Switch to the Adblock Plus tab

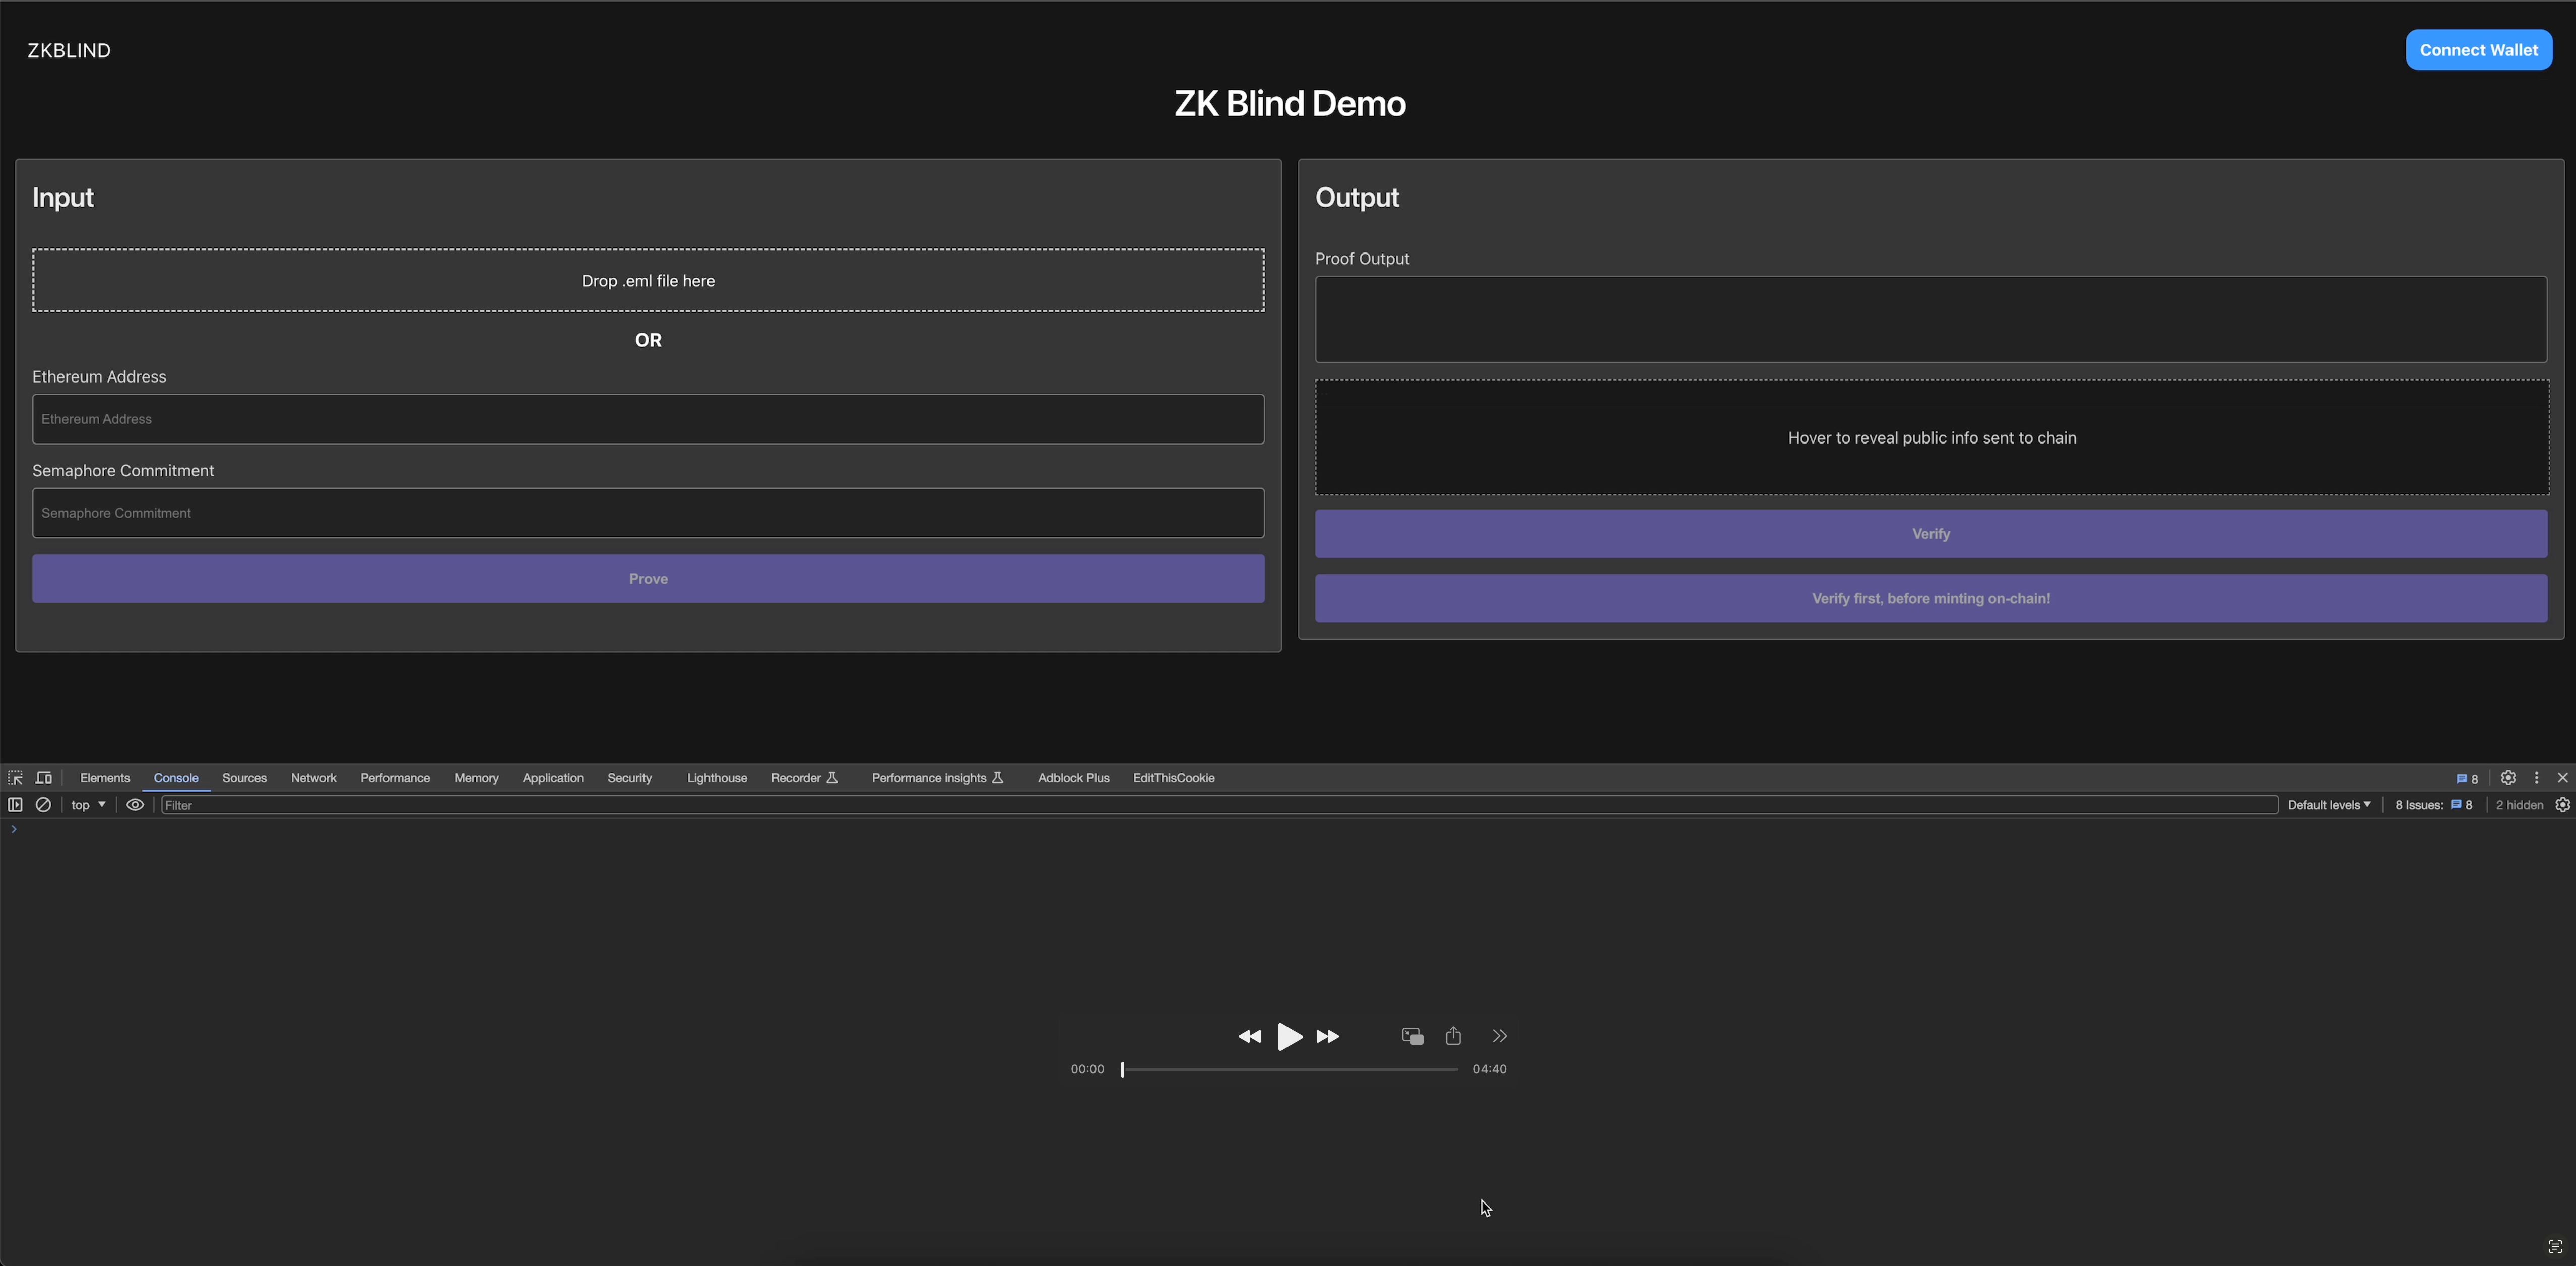[x=1073, y=778]
